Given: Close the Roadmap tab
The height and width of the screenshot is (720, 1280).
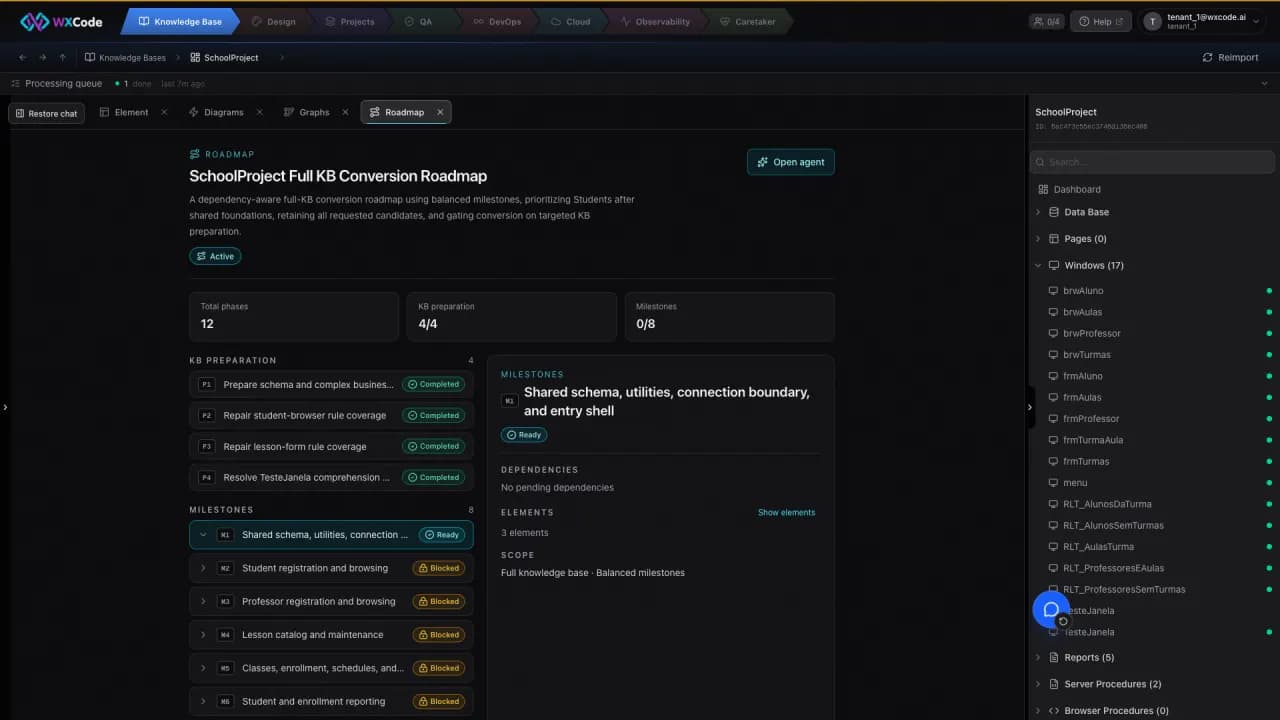Looking at the screenshot, I should tap(440, 112).
